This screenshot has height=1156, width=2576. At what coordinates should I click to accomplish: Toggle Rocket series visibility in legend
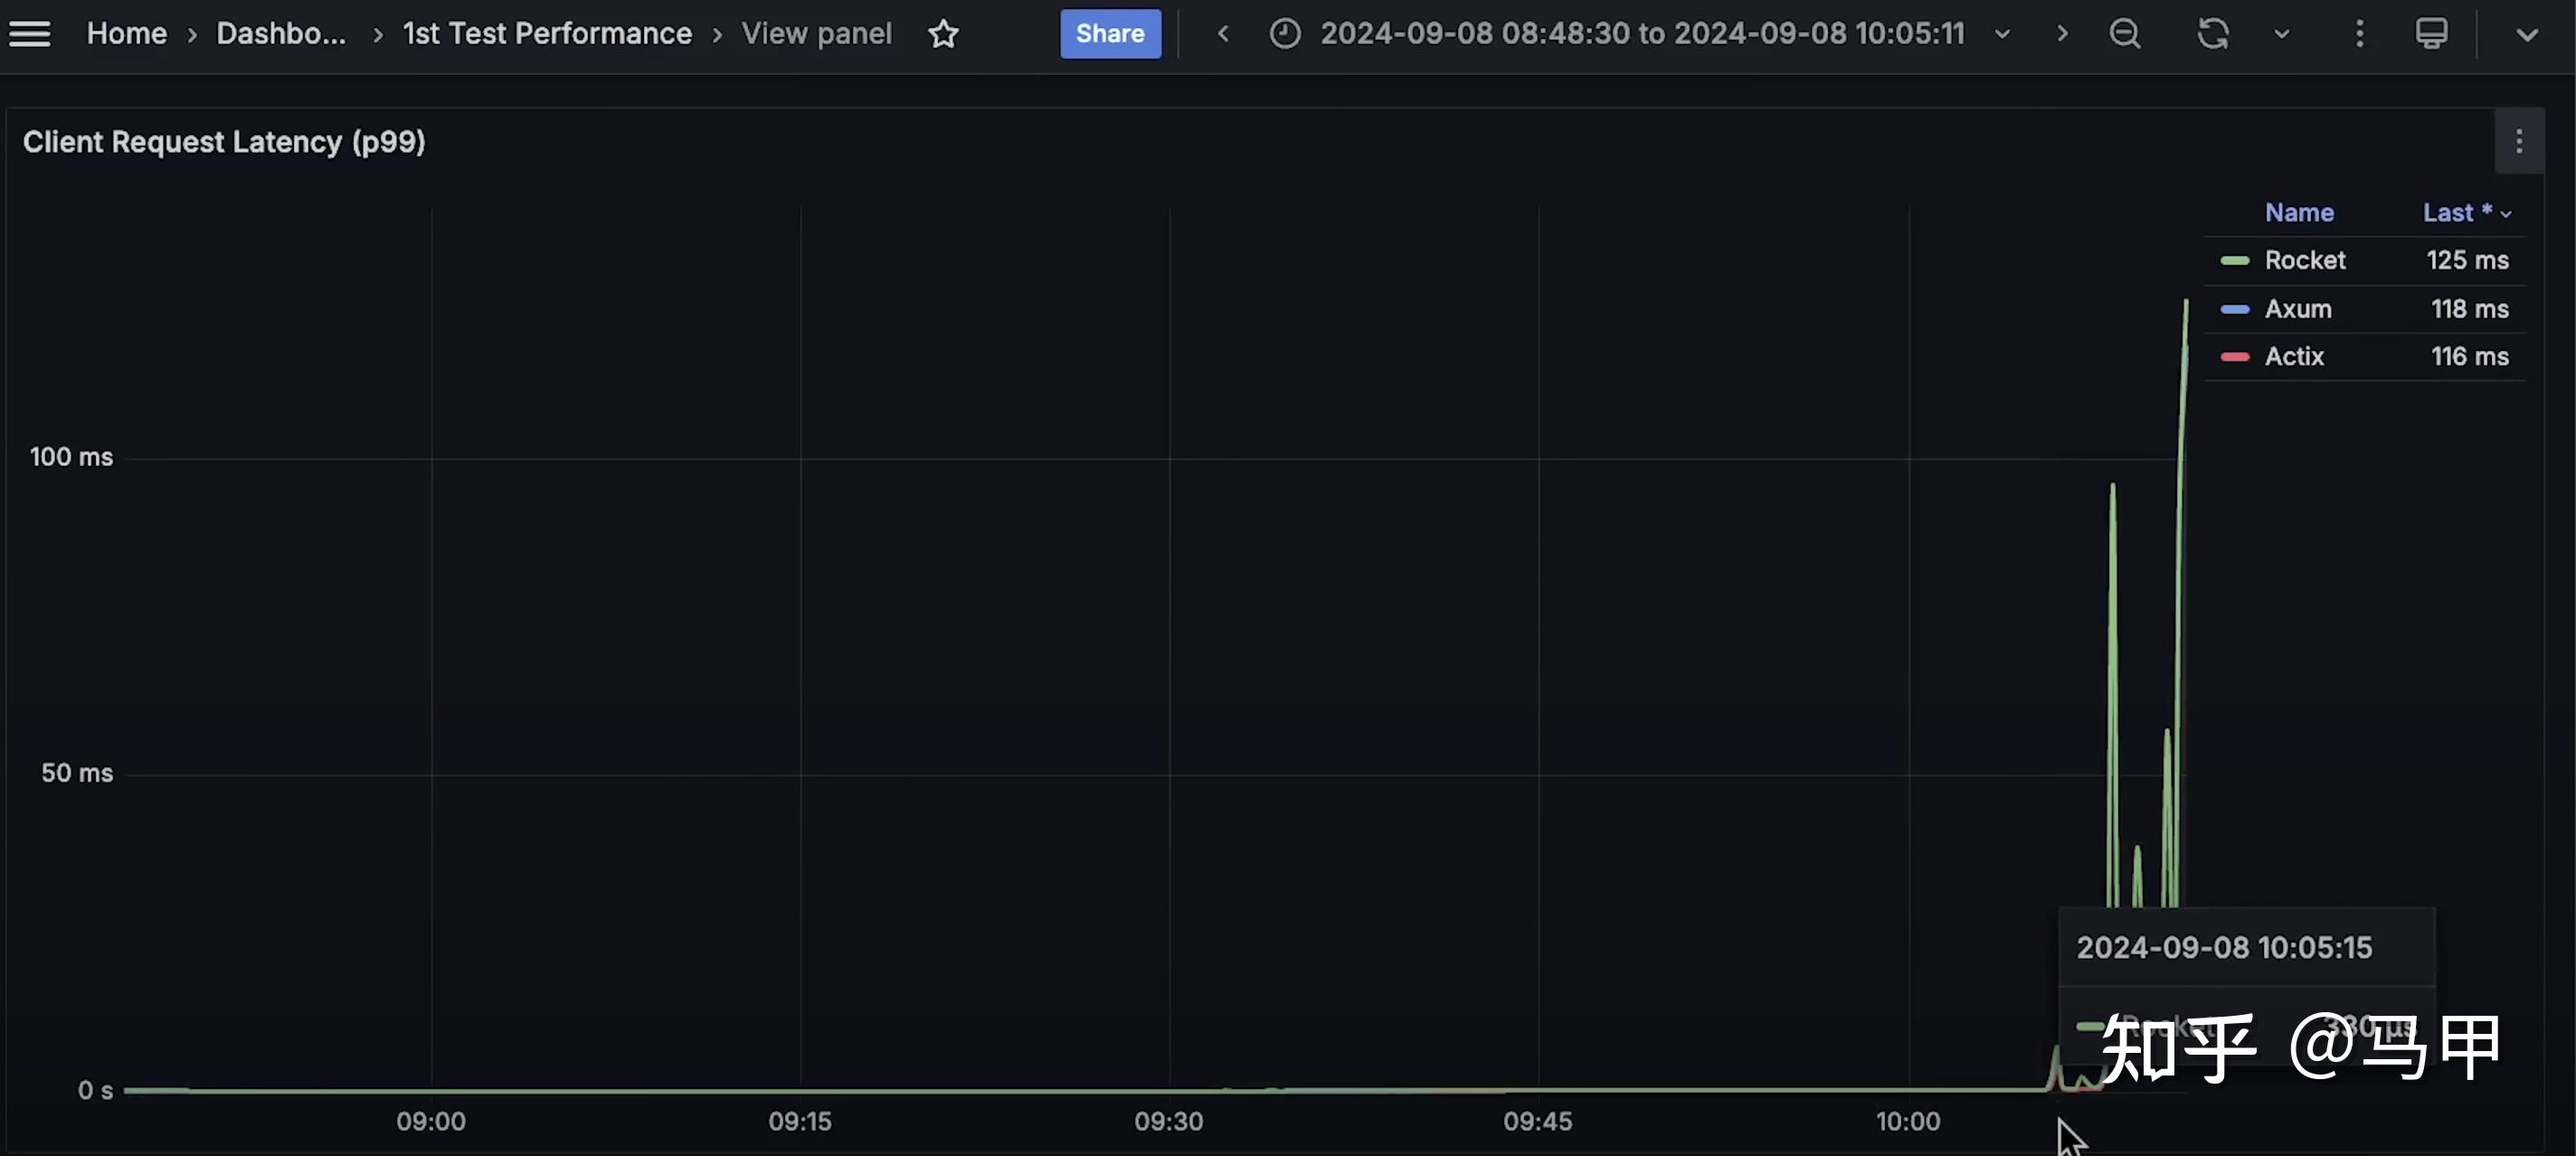coord(2304,260)
